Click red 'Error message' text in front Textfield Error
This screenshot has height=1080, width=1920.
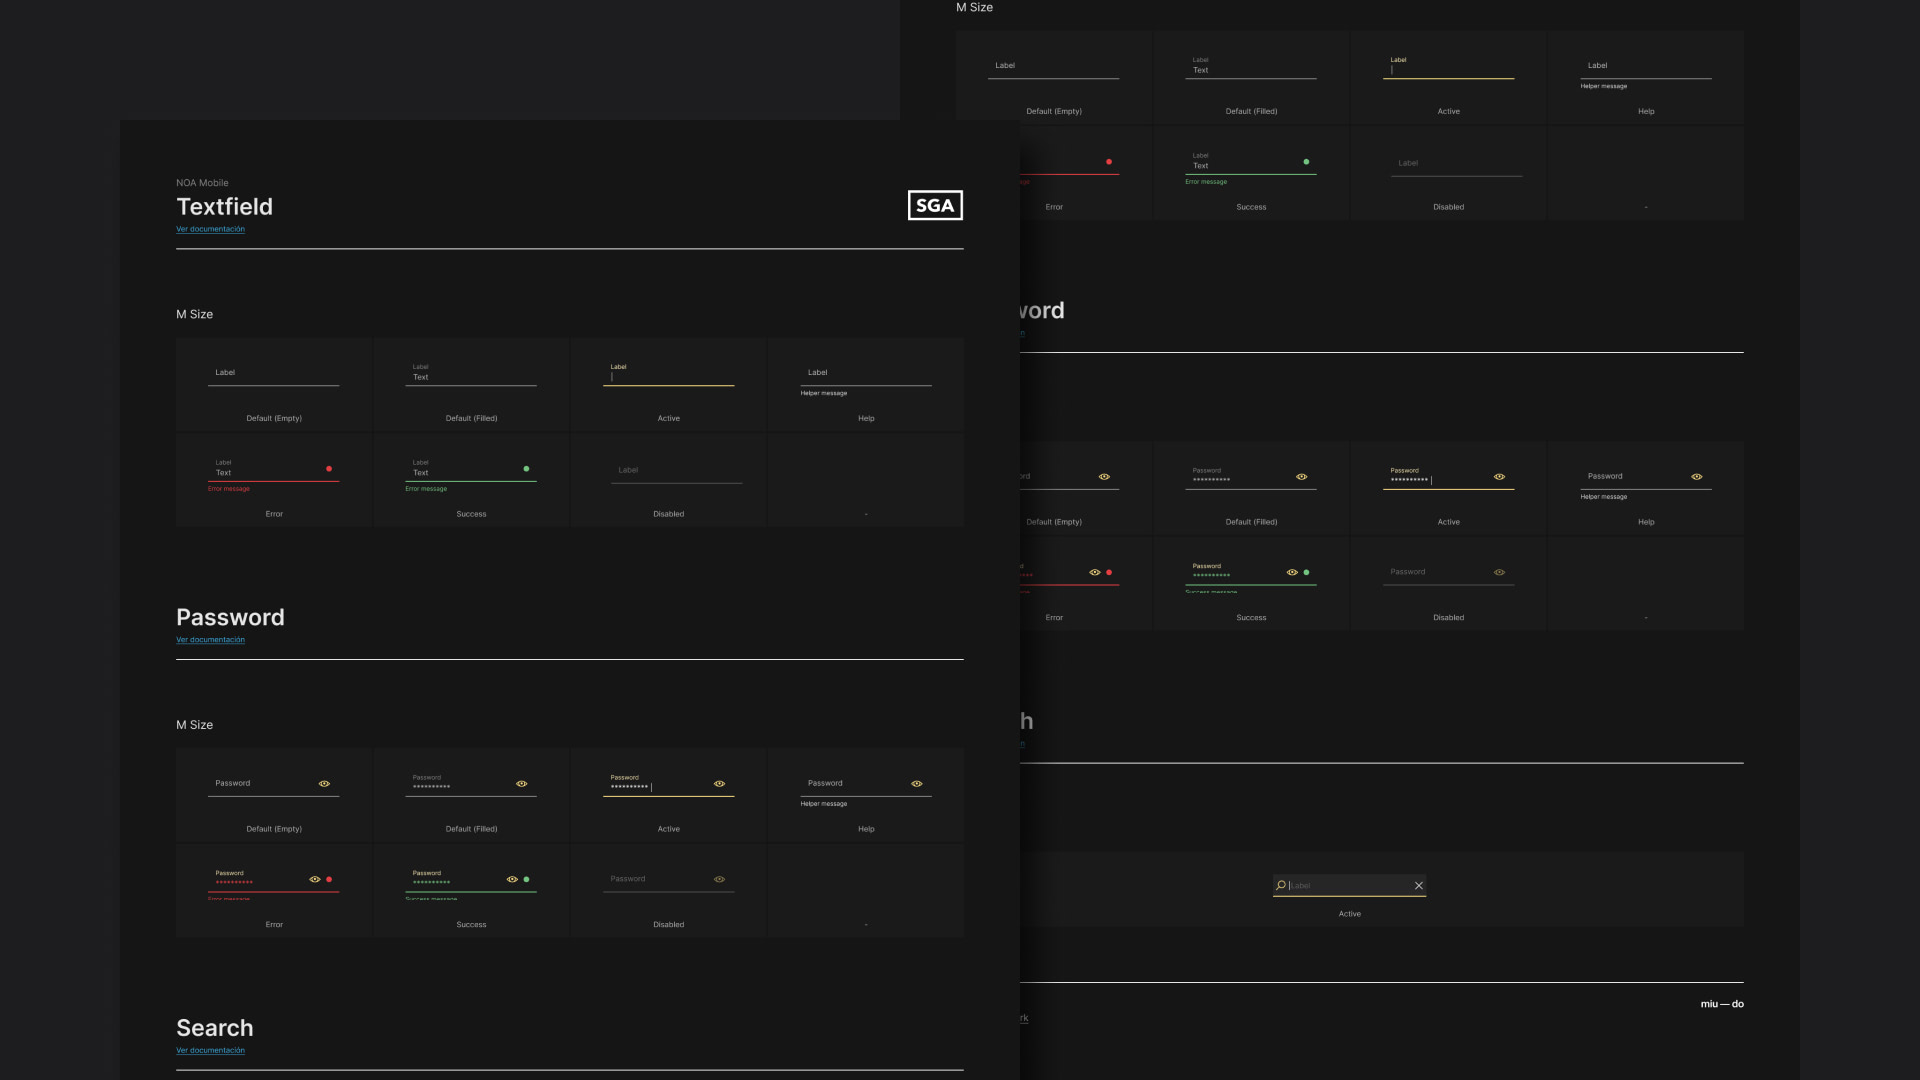229,489
